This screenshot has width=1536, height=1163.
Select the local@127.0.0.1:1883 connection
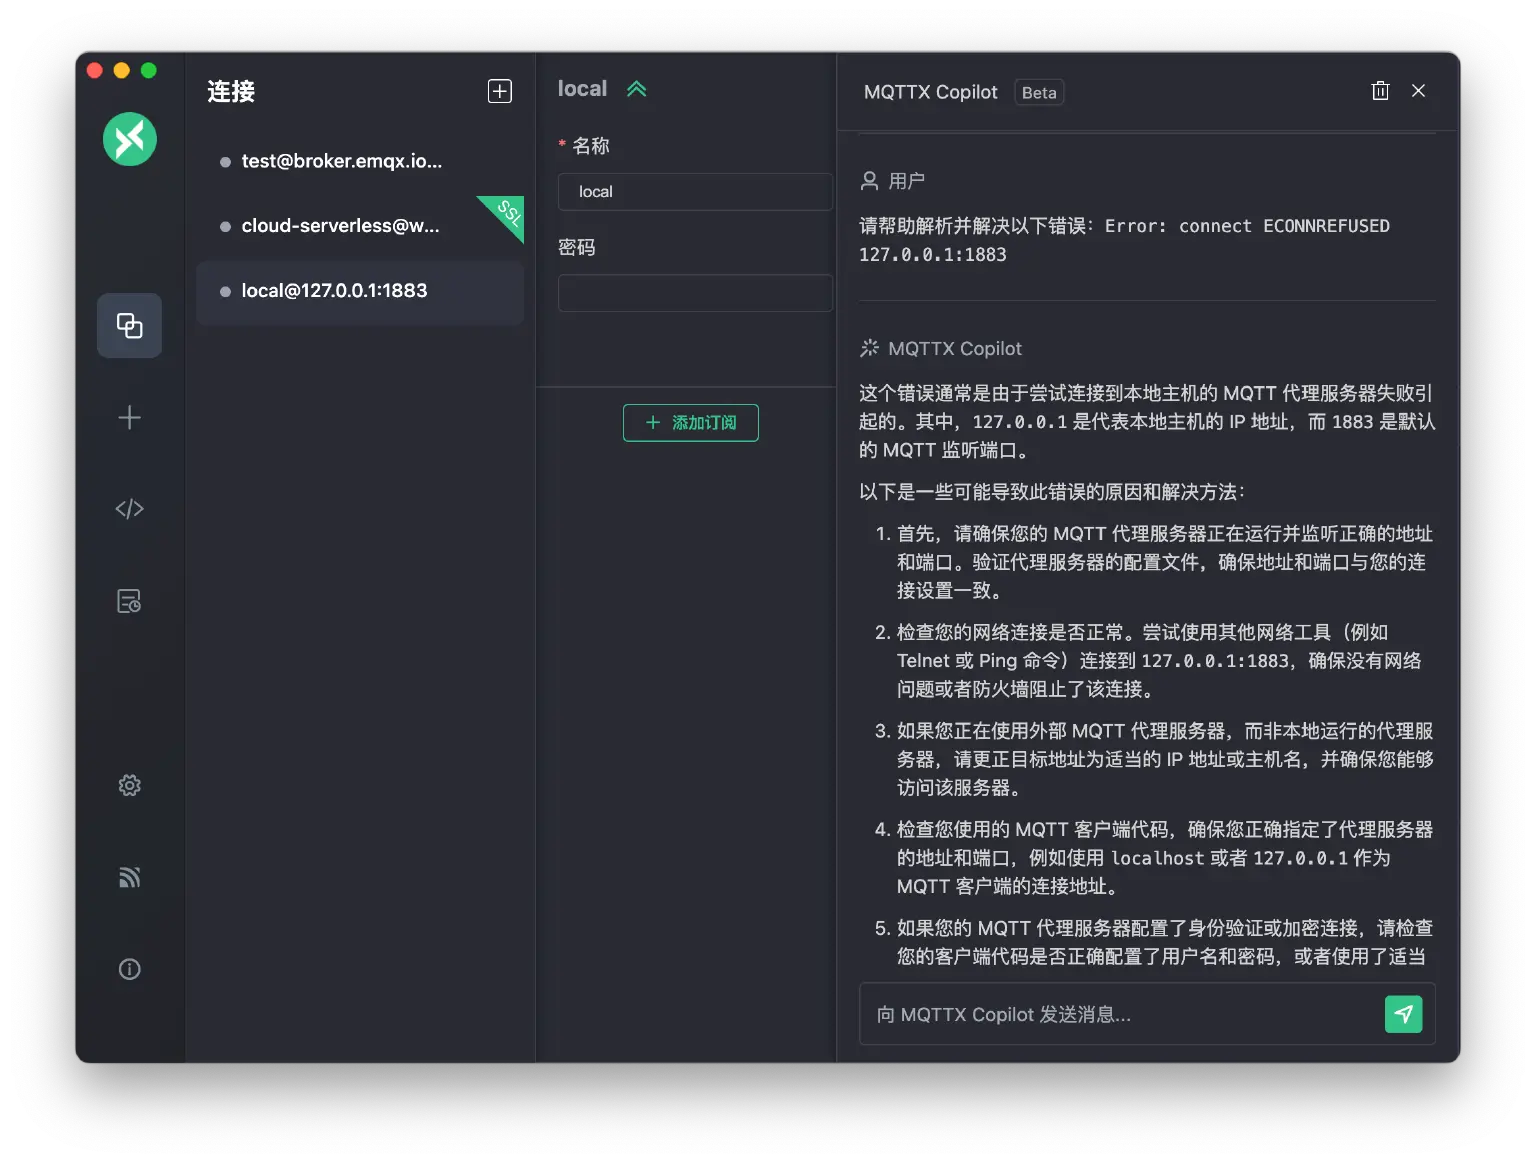click(334, 291)
